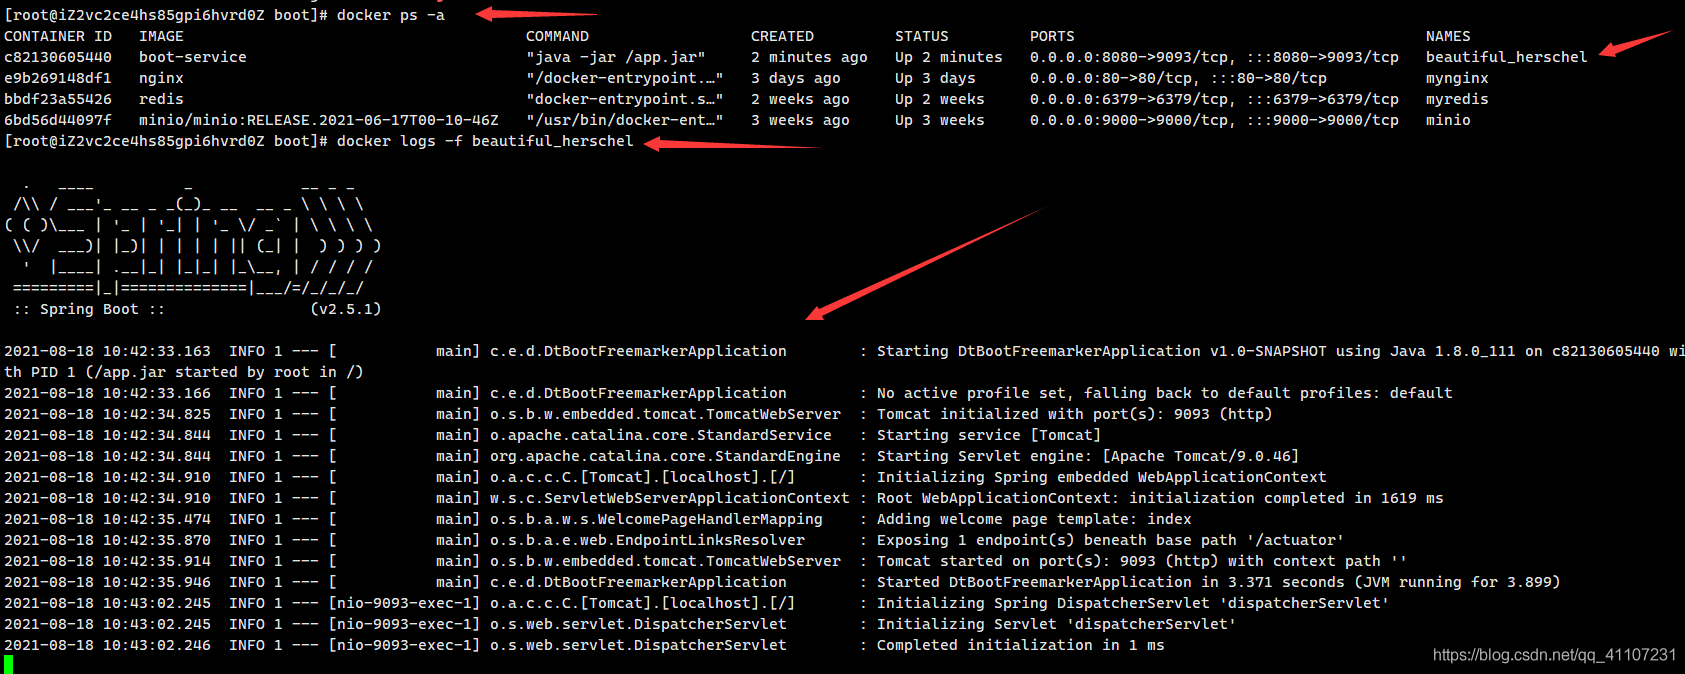
Task: Click "No active profile set" log message
Action: pos(1165,393)
